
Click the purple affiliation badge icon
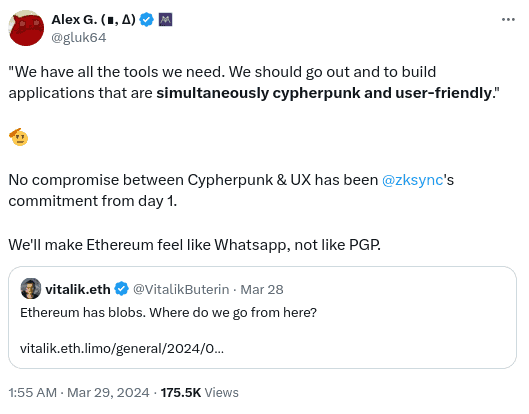(x=165, y=20)
